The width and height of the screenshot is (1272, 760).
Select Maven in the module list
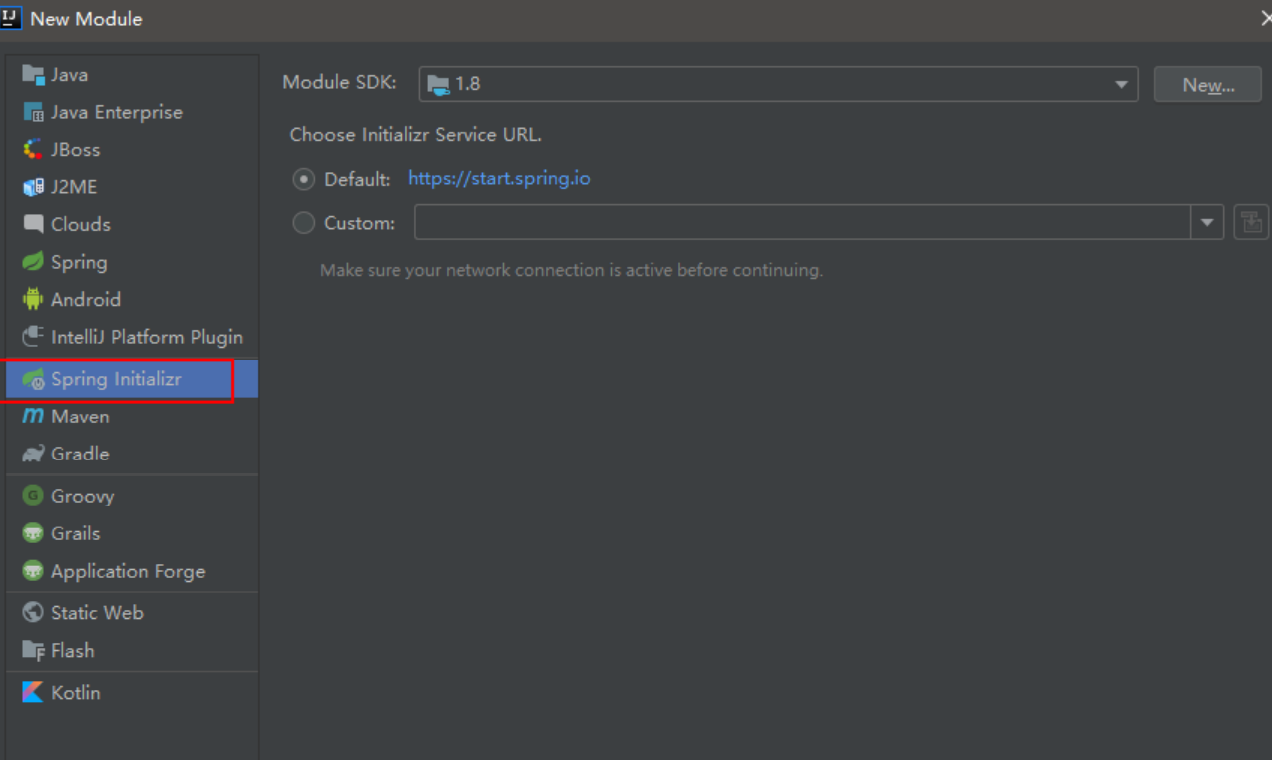pos(132,416)
